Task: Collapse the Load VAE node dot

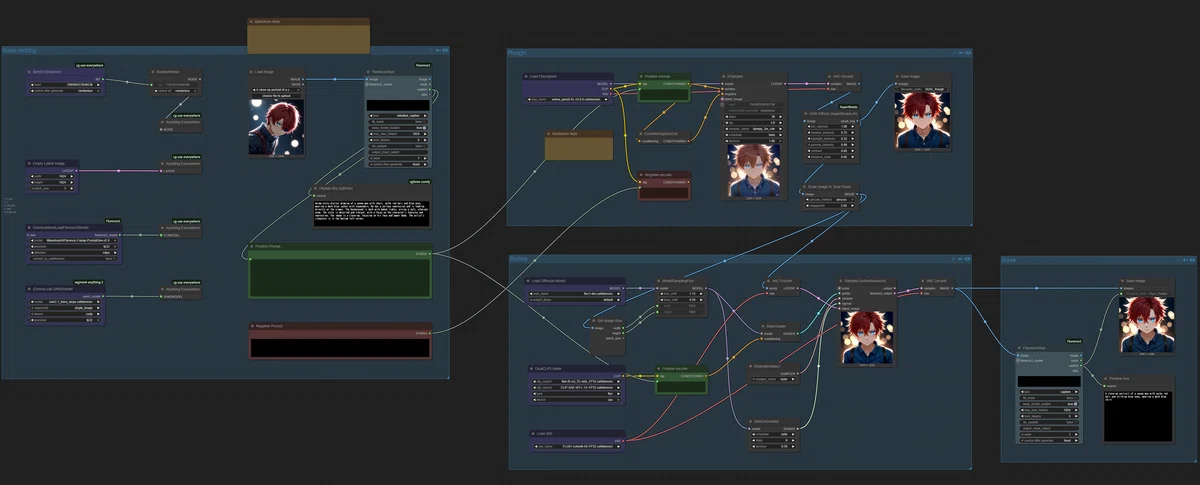Action: [532, 433]
